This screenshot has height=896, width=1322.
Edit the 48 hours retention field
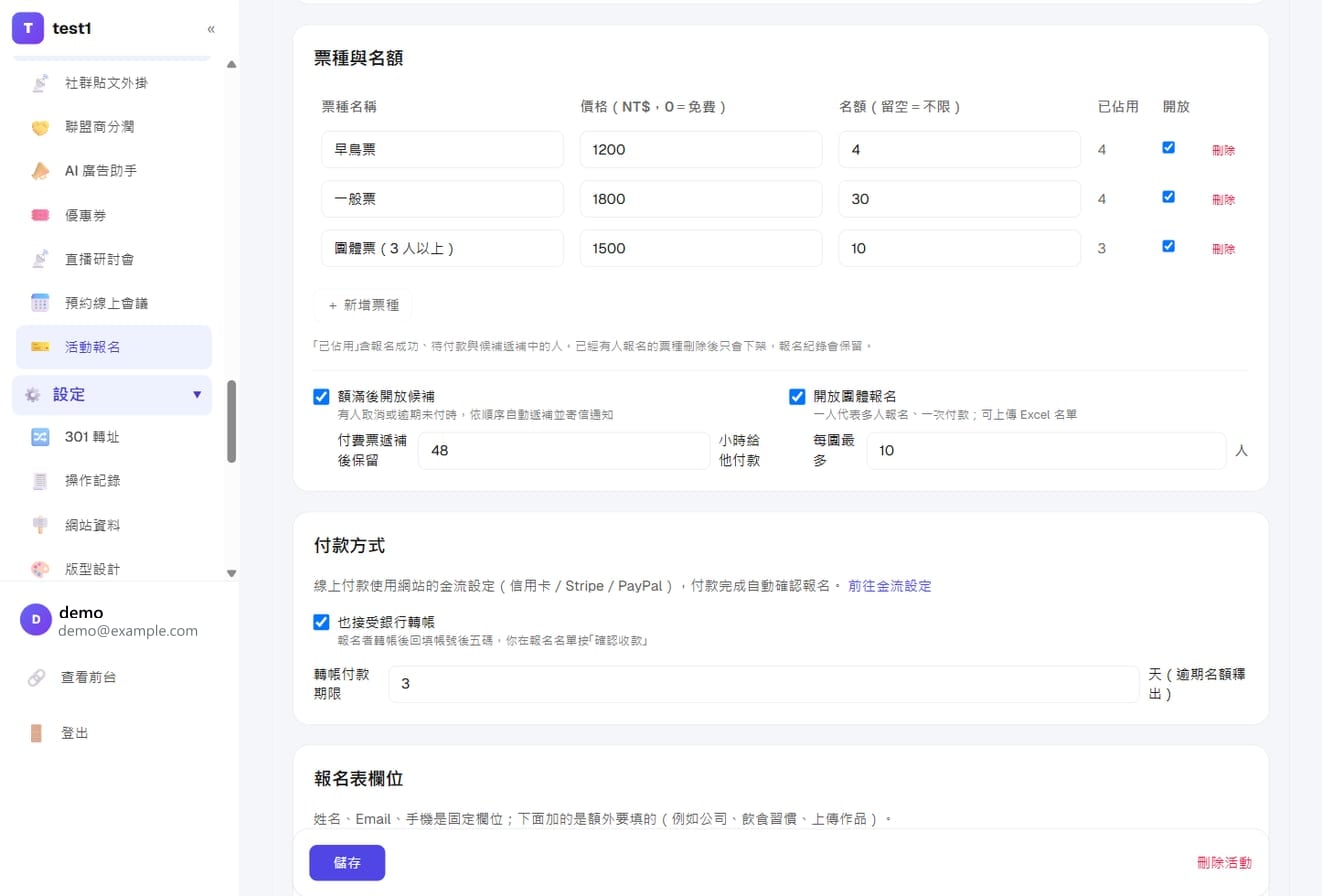click(564, 451)
